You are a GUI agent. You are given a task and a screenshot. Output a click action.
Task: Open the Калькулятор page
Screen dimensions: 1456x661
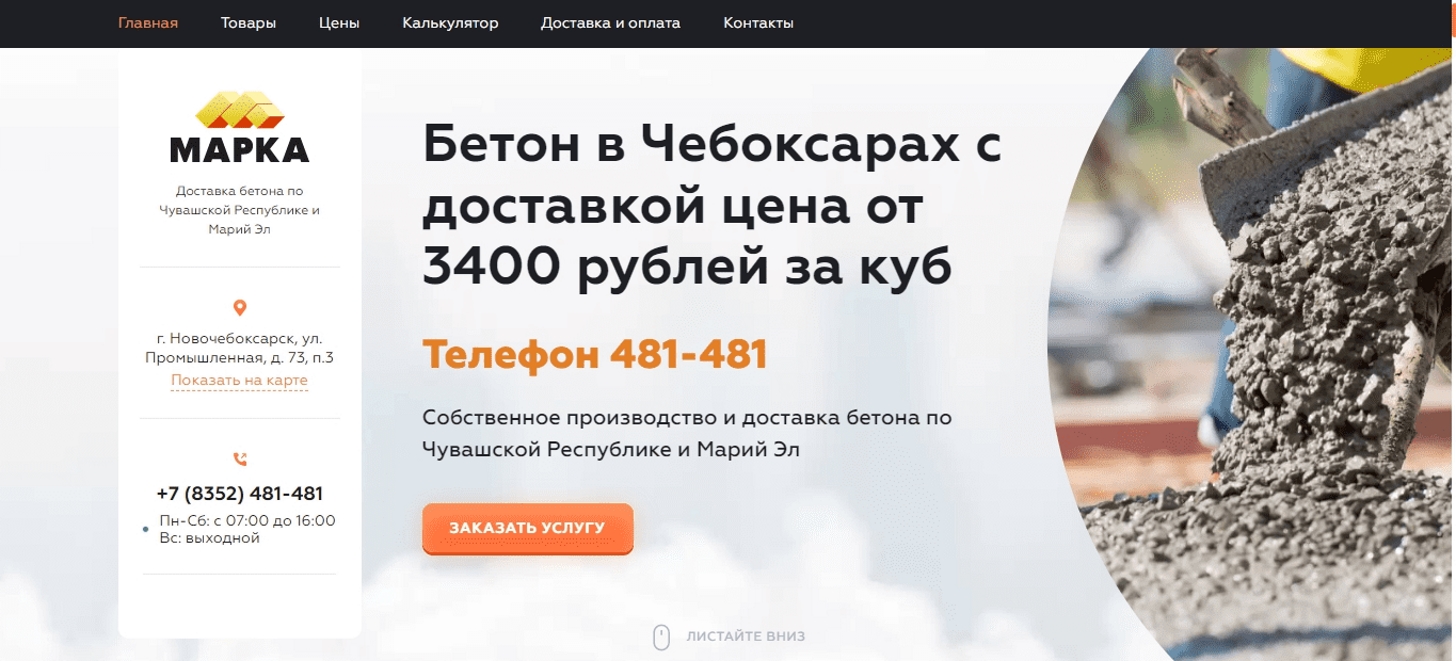450,23
